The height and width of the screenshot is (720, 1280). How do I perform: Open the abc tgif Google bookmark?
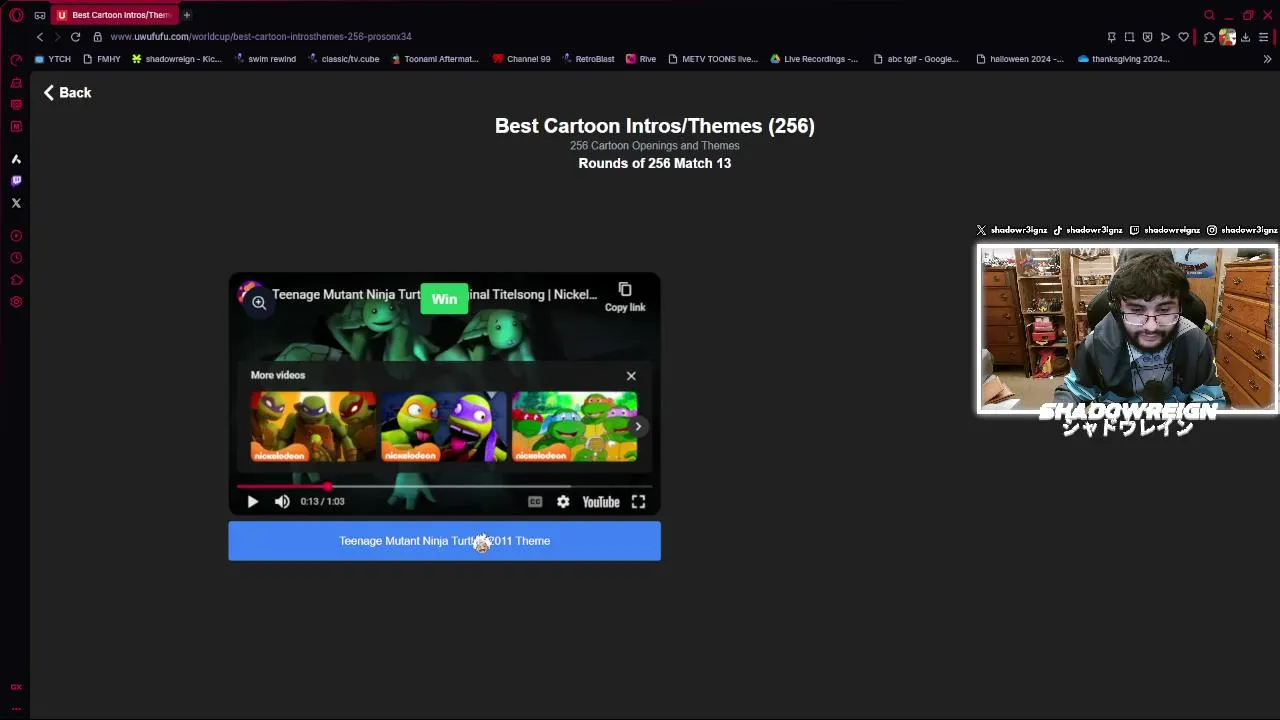(915, 59)
